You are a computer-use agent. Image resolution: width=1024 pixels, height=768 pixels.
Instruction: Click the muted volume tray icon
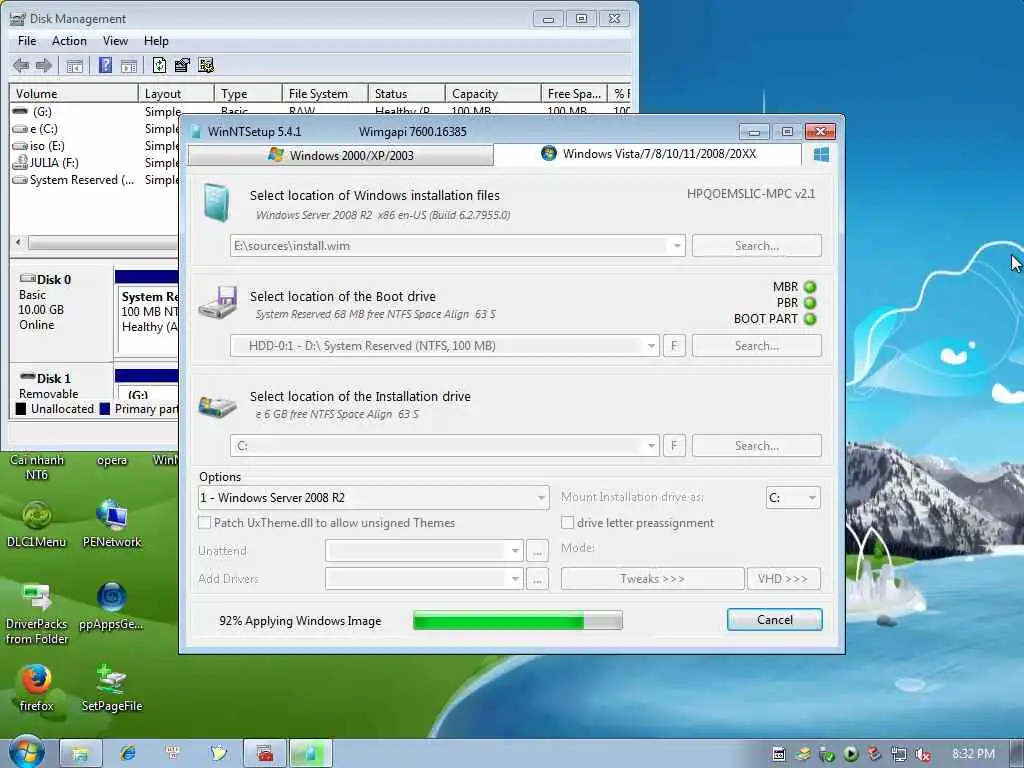point(923,754)
